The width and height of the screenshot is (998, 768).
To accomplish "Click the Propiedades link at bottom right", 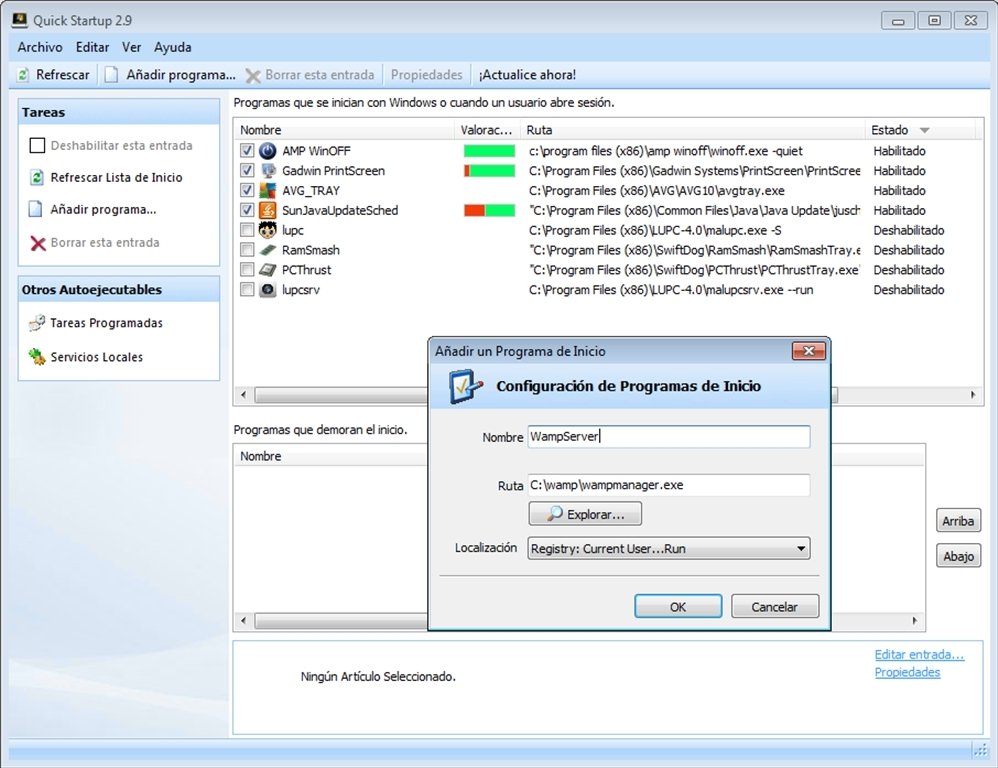I will pyautogui.click(x=907, y=672).
